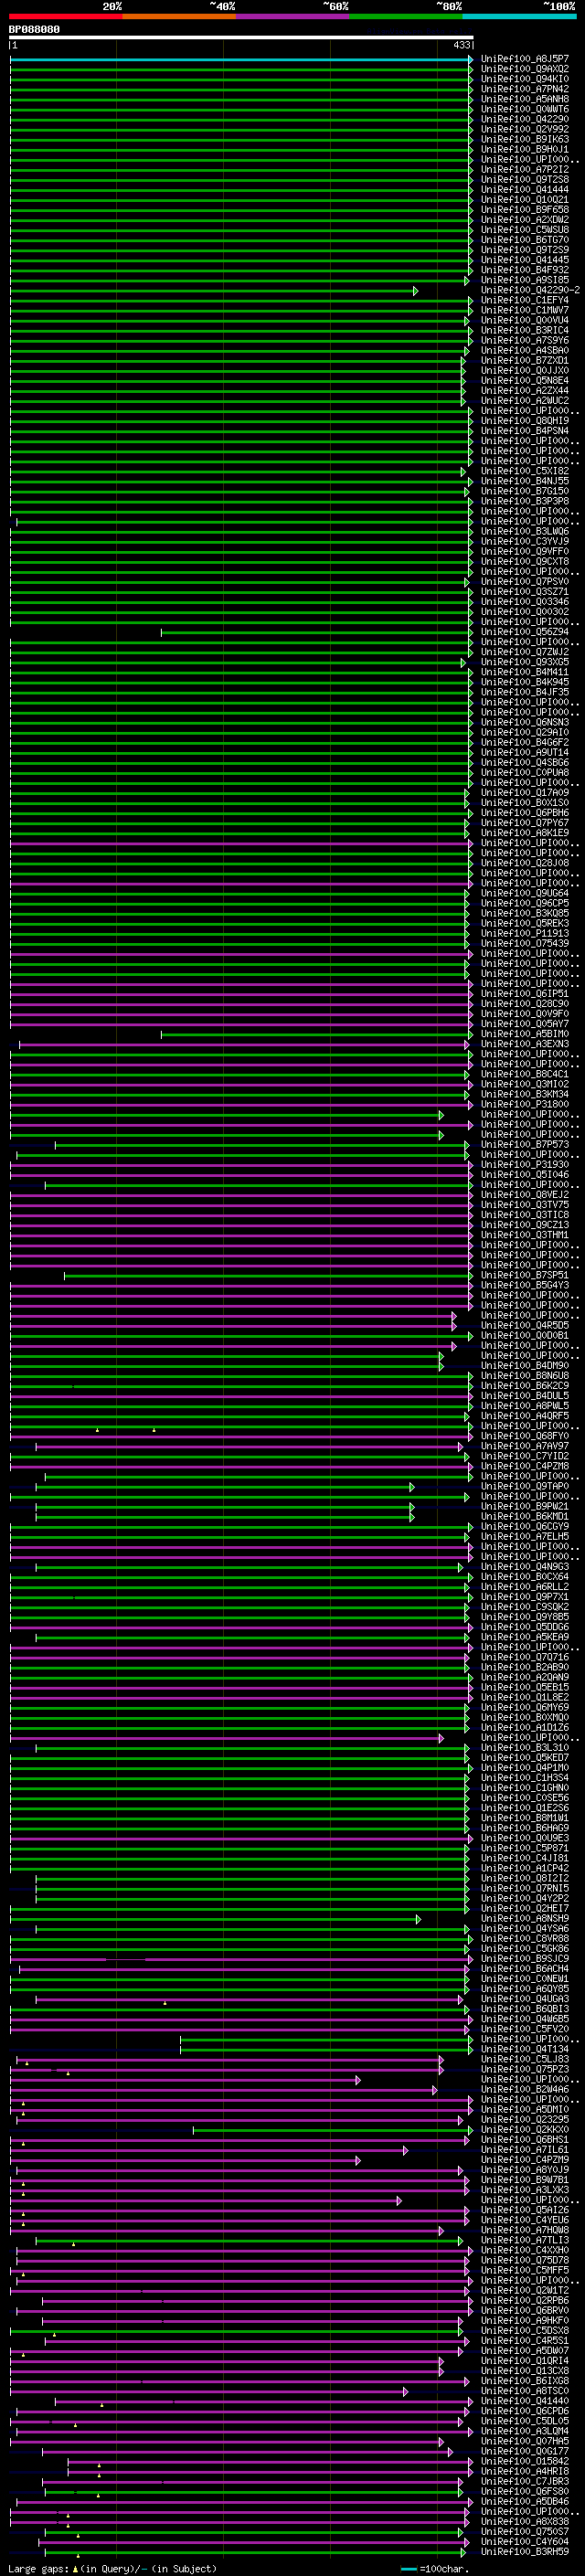Click the cyan ~100% identity legend bar
This screenshot has height=2576, width=585.
tap(520, 16)
